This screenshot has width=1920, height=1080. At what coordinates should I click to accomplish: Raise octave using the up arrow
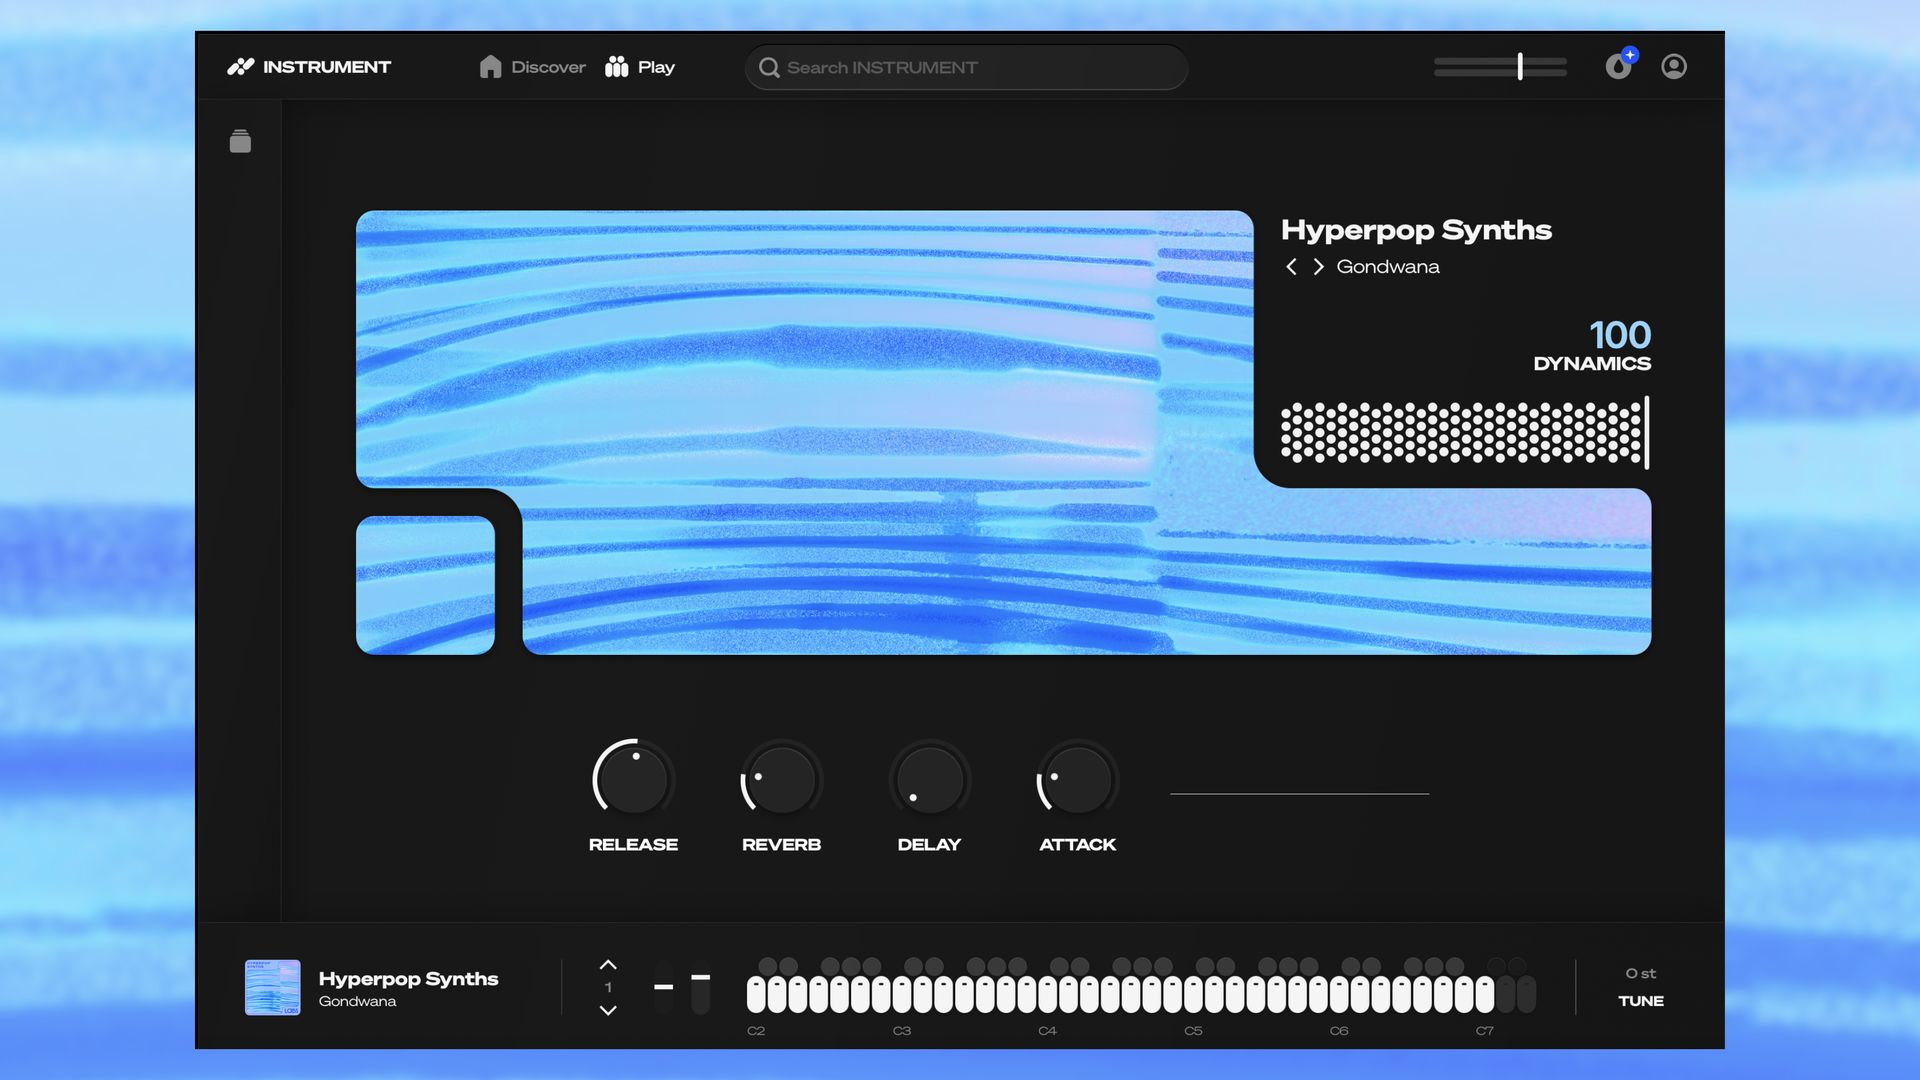(x=607, y=963)
